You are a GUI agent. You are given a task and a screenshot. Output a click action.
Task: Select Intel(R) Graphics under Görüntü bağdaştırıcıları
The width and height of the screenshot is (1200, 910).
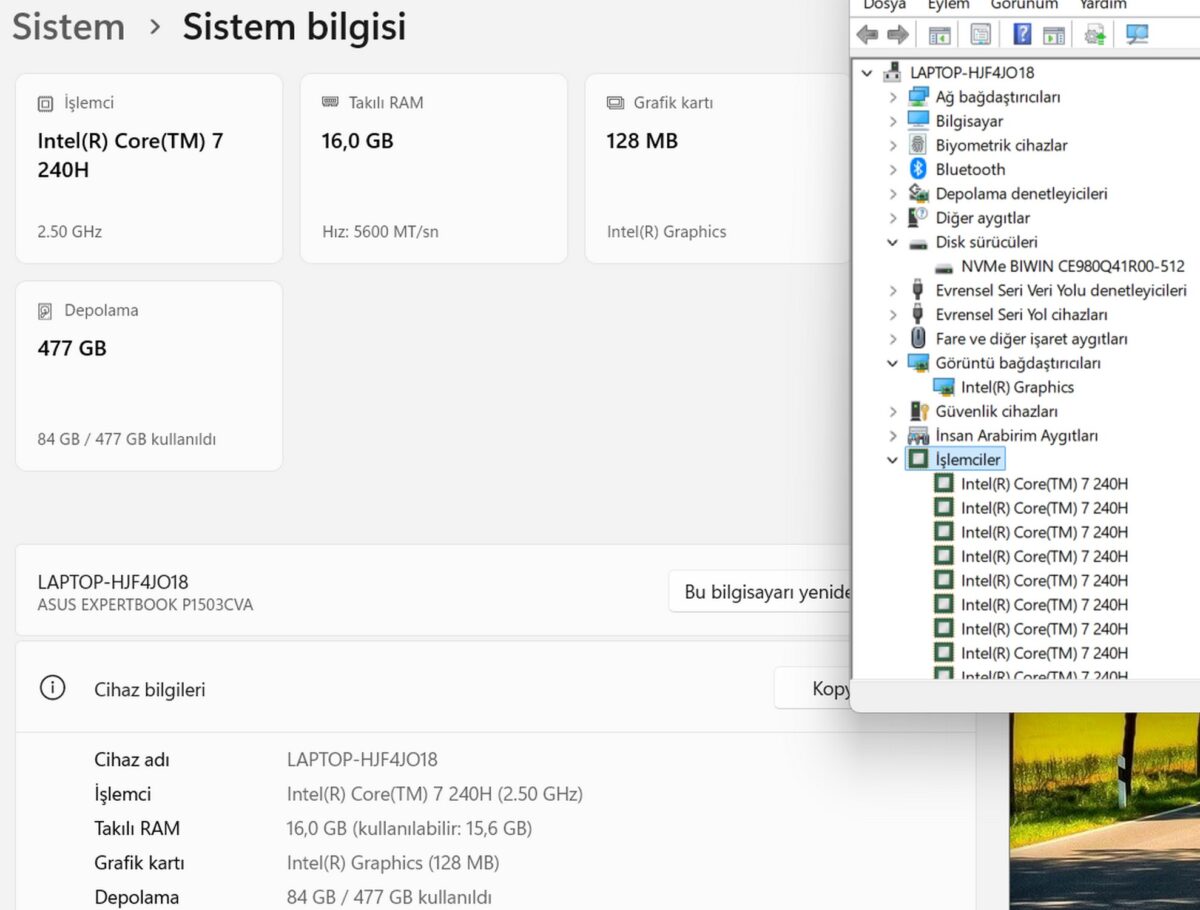[1017, 387]
